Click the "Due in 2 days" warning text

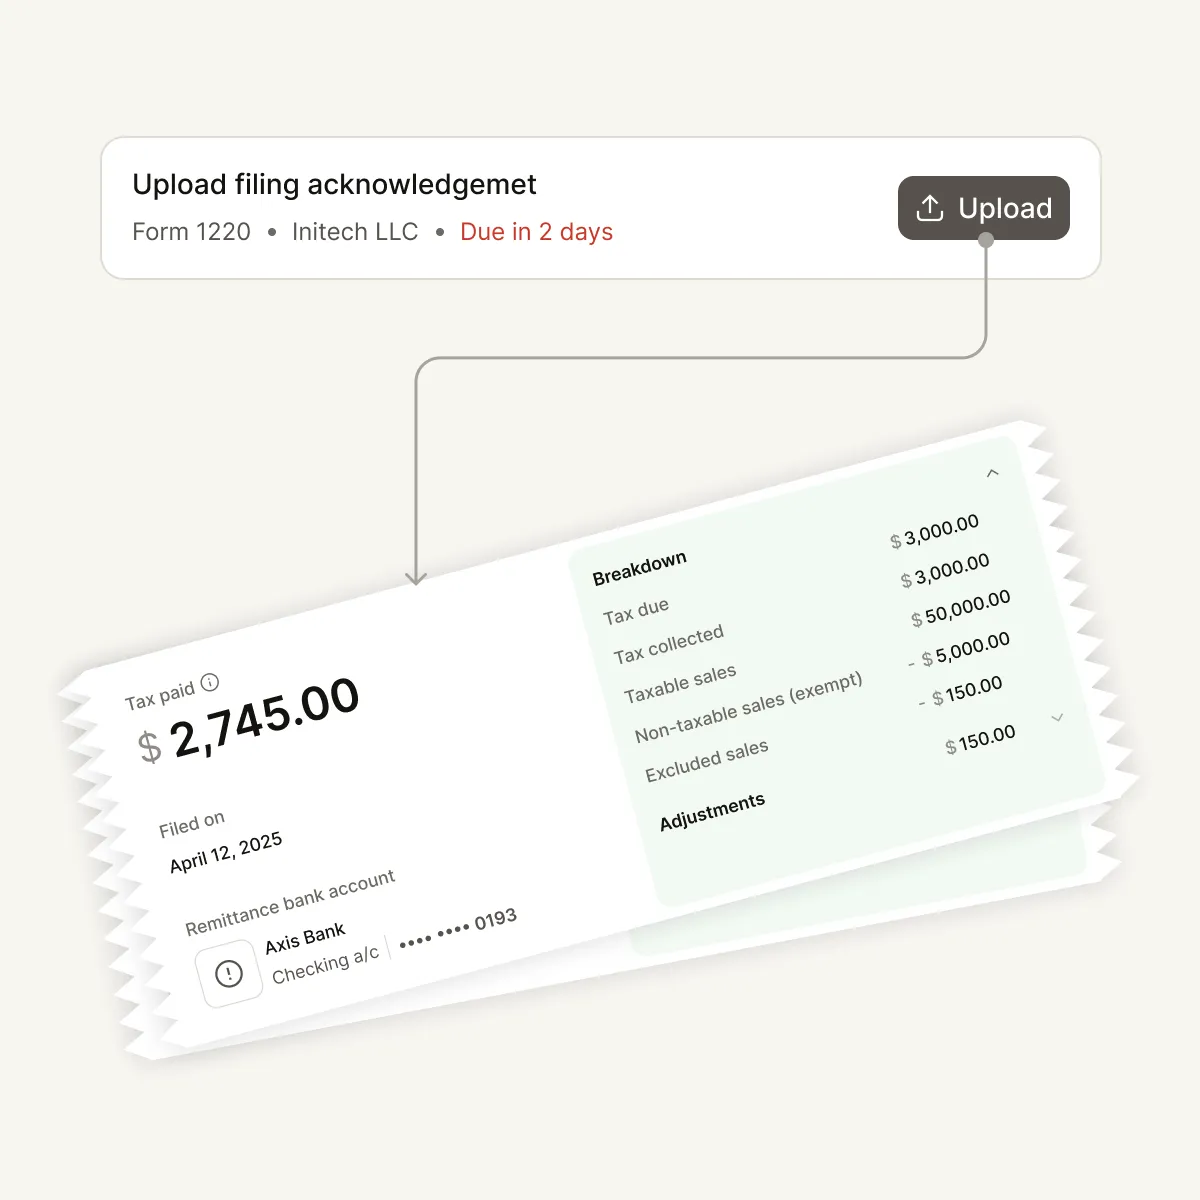tap(536, 232)
